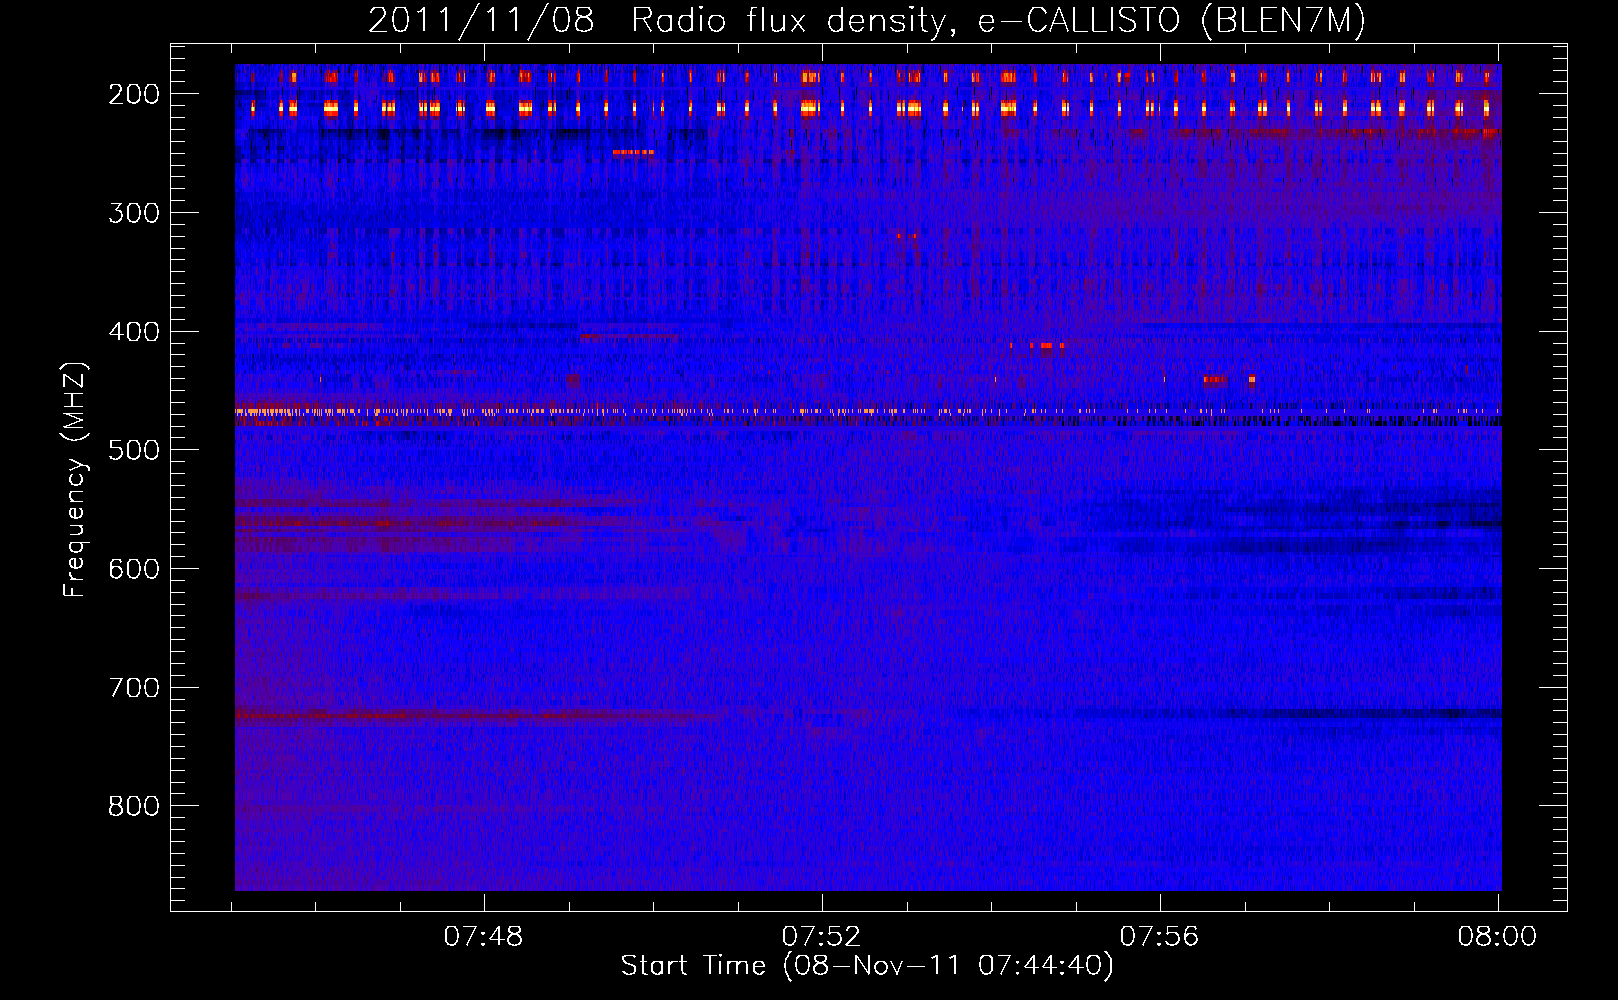
Task: Click the 400 frequency tick label
Action: (x=134, y=332)
